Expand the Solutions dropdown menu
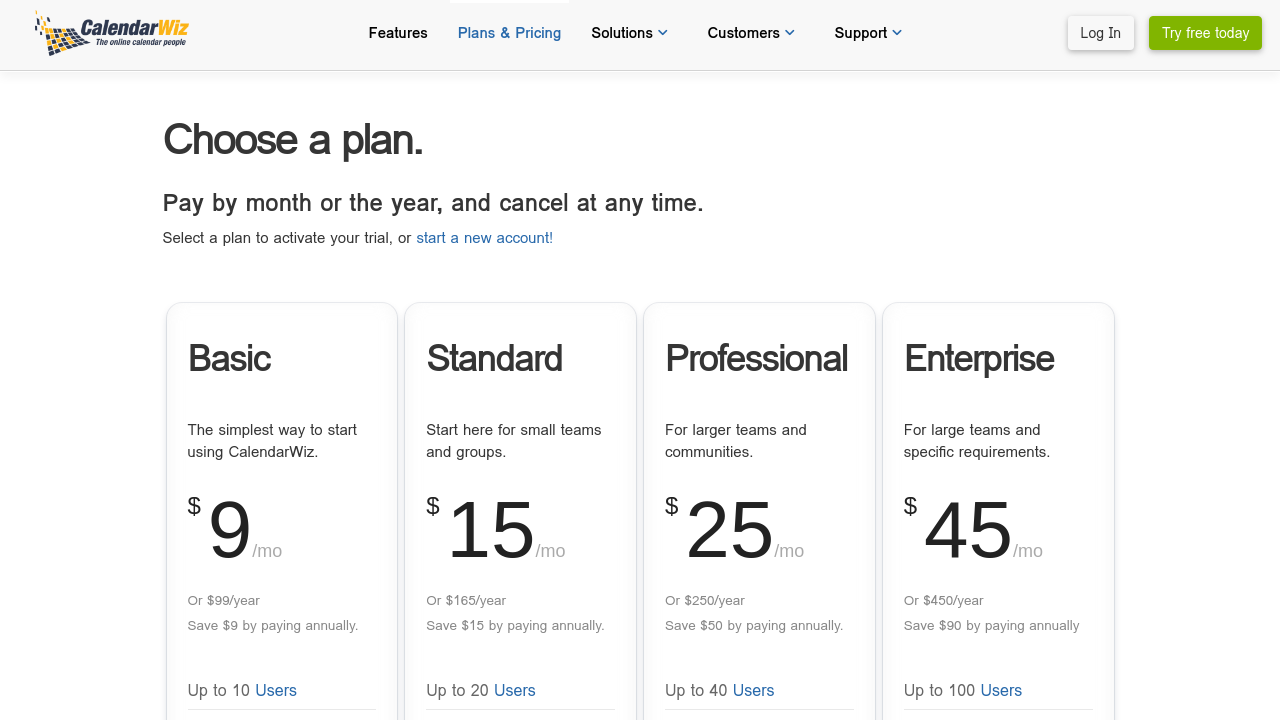Viewport: 1280px width, 720px height. click(x=629, y=33)
